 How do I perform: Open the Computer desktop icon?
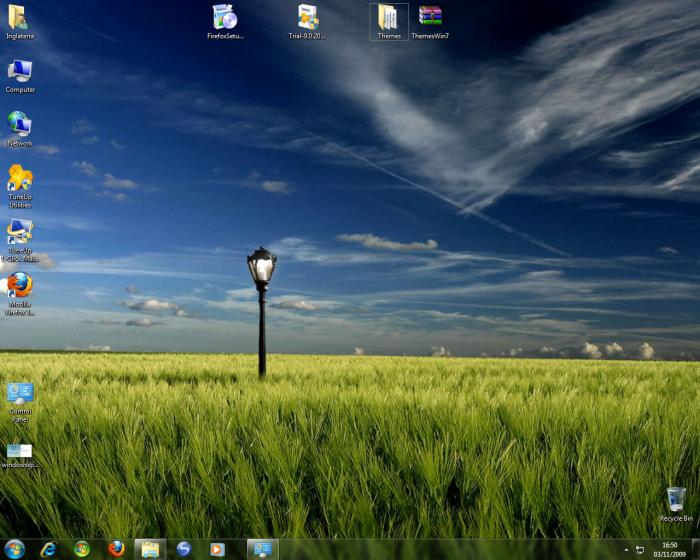pos(19,72)
